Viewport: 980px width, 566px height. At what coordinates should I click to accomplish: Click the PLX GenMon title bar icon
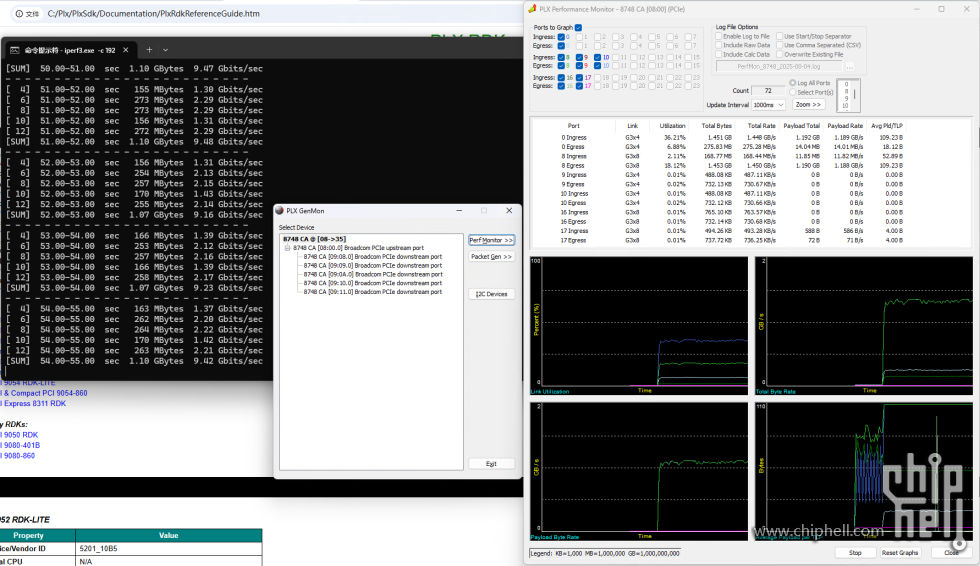pos(279,211)
